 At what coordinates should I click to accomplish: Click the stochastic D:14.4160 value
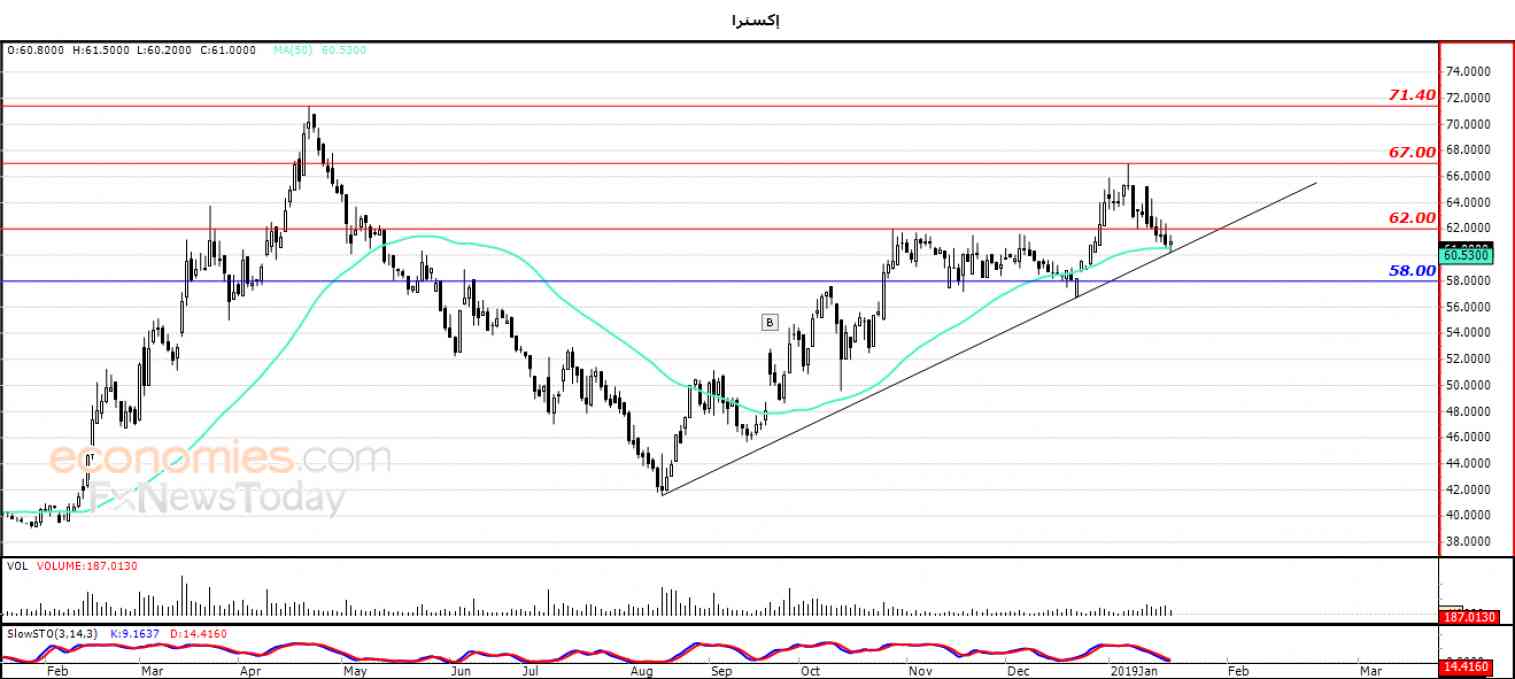pyautogui.click(x=197, y=633)
